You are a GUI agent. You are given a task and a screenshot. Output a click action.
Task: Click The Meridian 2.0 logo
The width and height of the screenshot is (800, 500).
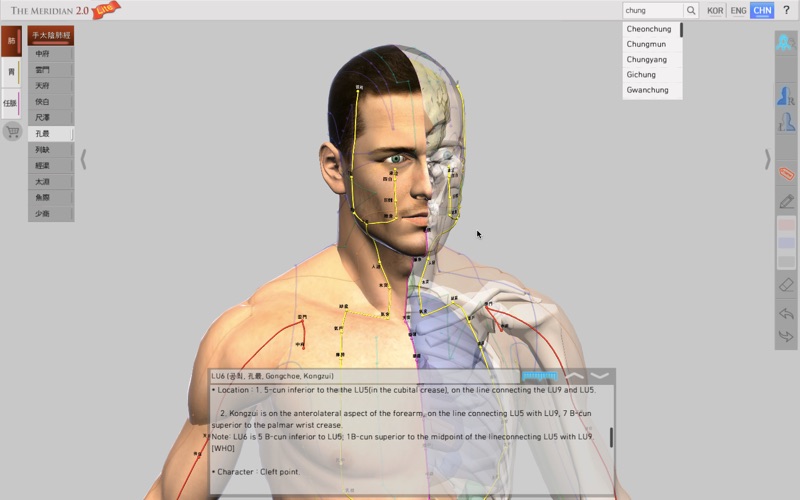point(49,10)
